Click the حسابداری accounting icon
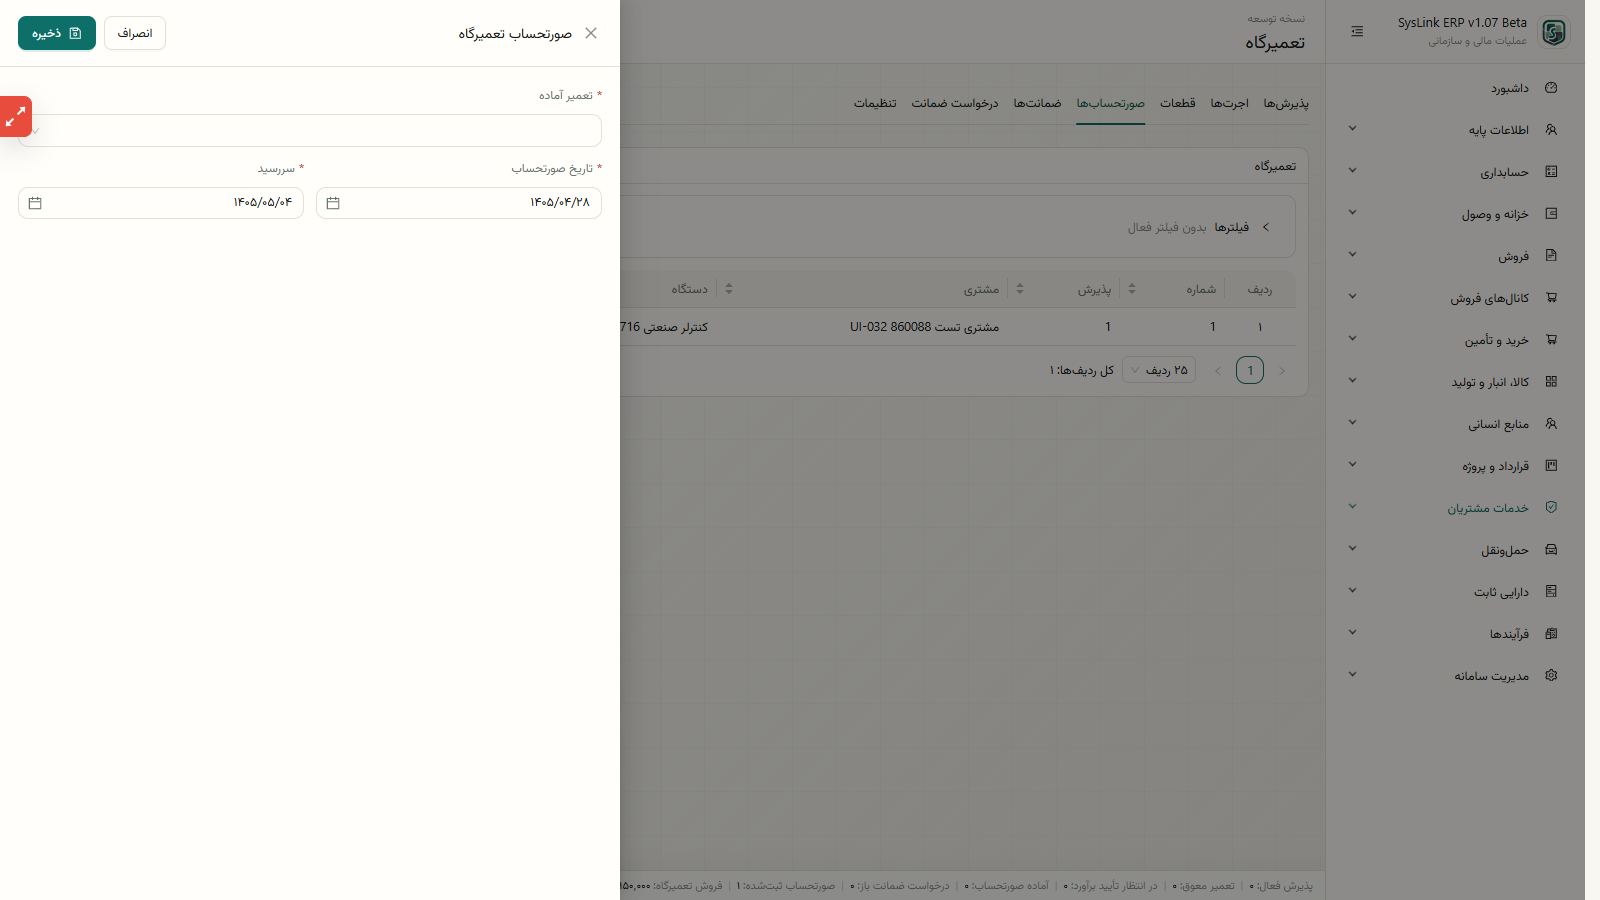The image size is (1600, 900). coord(1551,172)
